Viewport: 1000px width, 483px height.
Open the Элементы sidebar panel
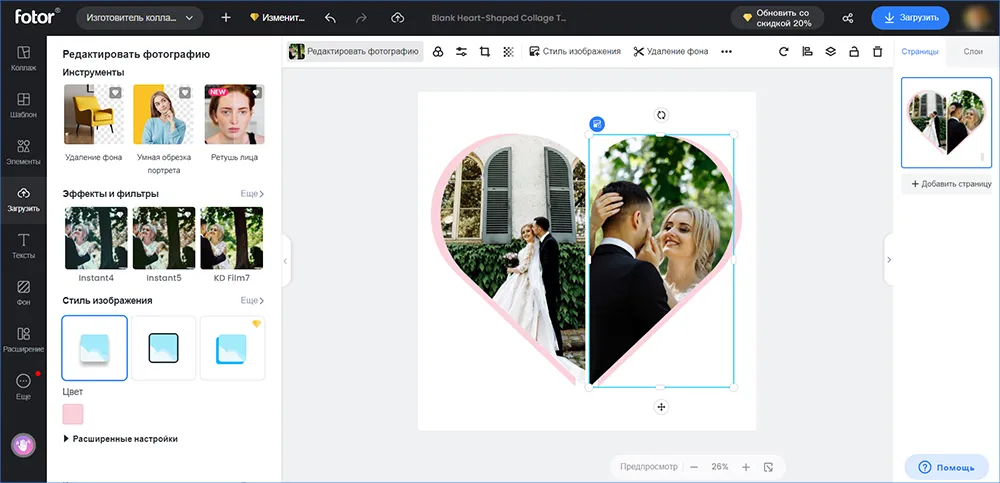pos(24,152)
